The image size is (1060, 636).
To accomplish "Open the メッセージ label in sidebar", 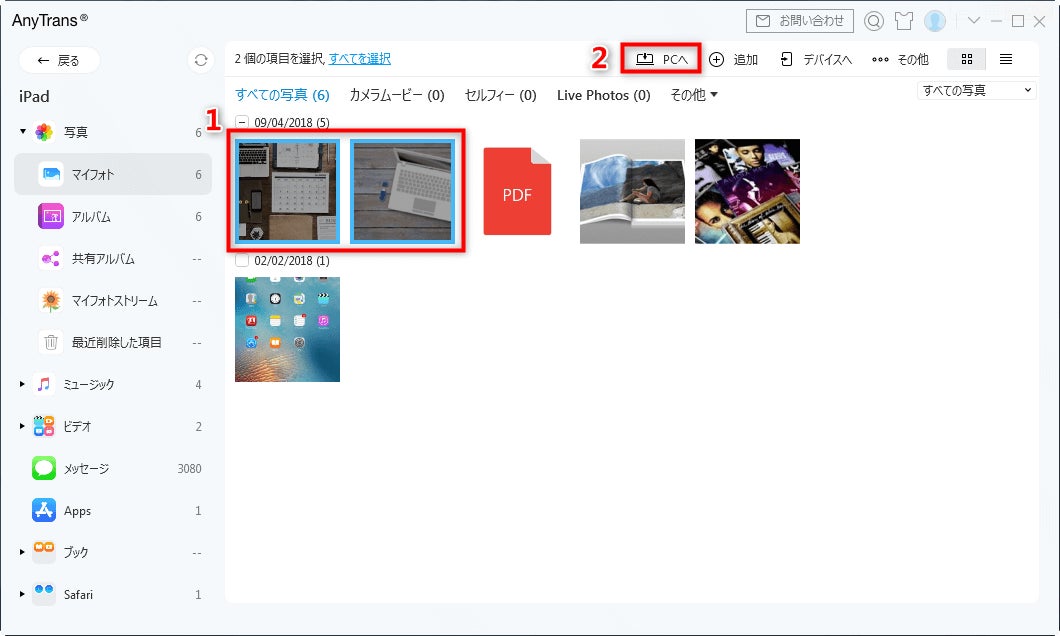I will click(87, 468).
